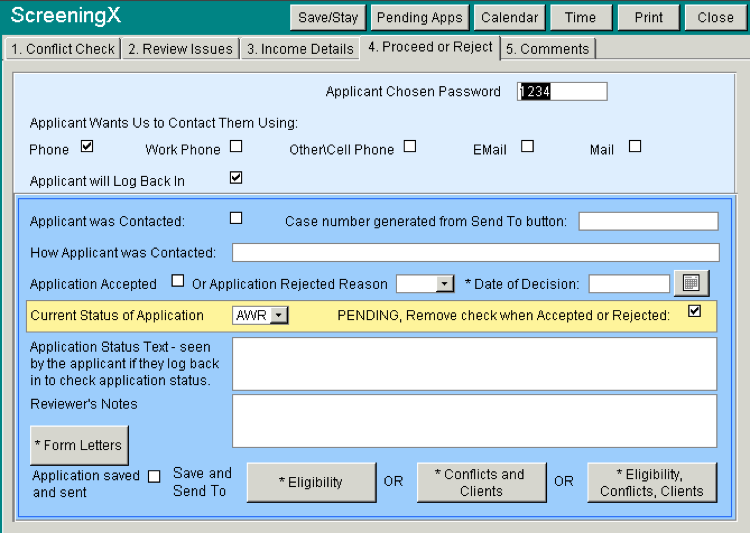
Task: Uncheck the Phone contact checkbox
Action: pos(87,147)
